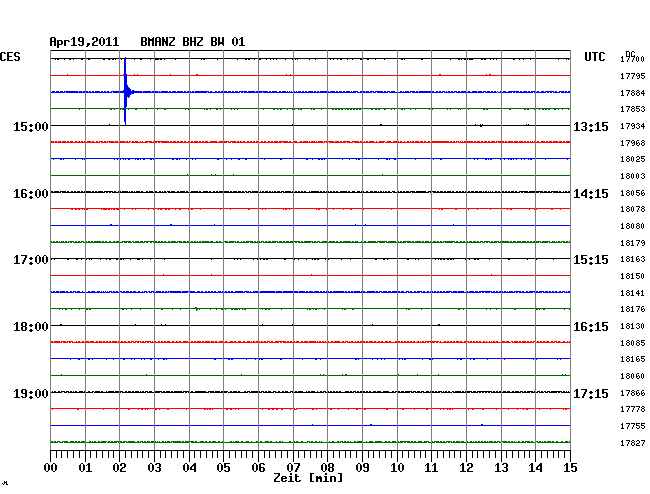Click the DC offset value "18130"

[633, 326]
